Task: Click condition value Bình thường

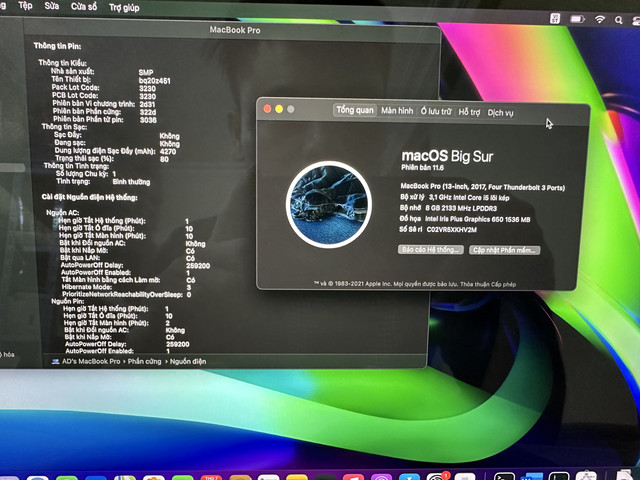Action: tap(131, 182)
